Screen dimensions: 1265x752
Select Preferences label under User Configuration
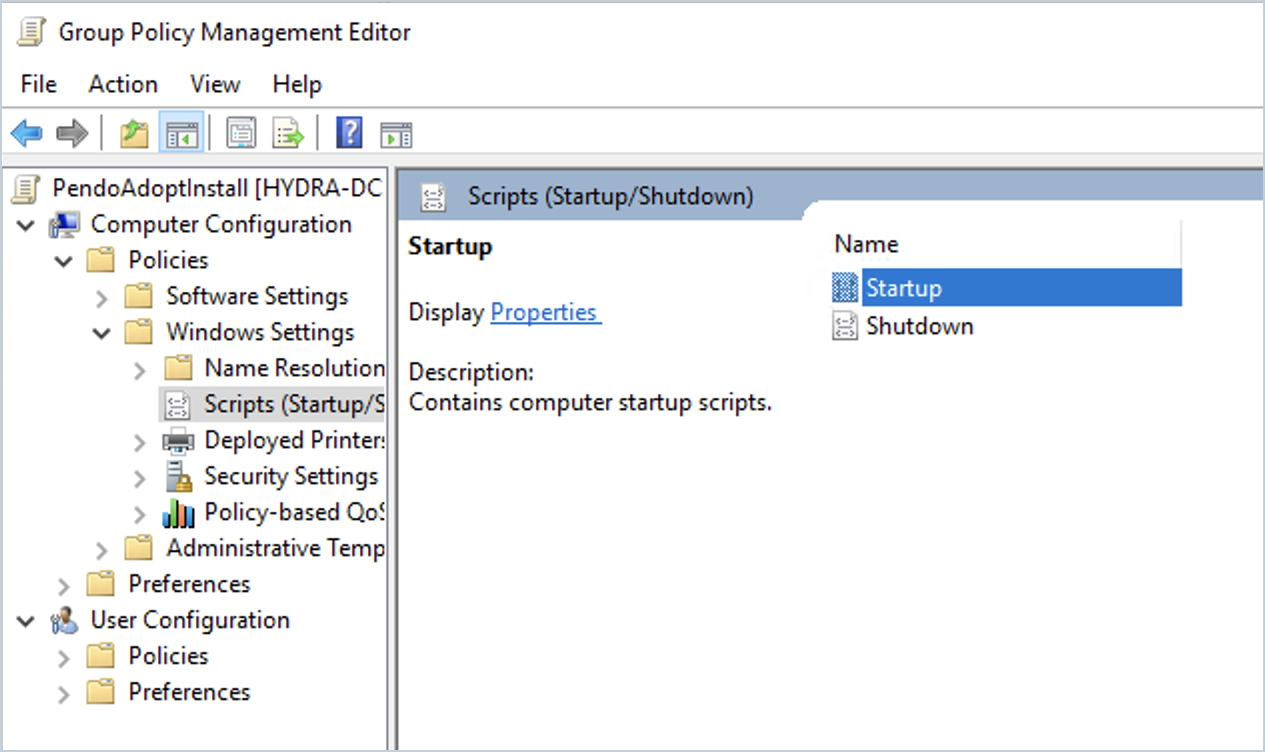[x=189, y=692]
